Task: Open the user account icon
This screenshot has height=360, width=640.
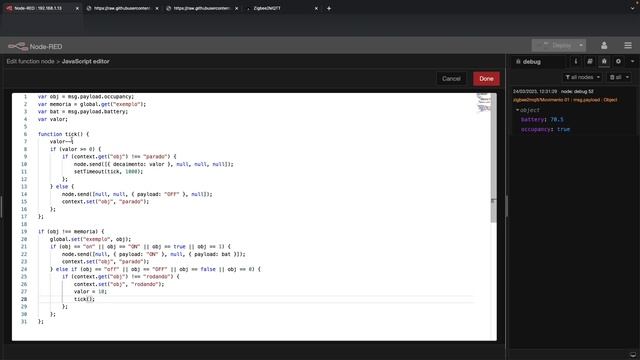Action: [x=604, y=45]
